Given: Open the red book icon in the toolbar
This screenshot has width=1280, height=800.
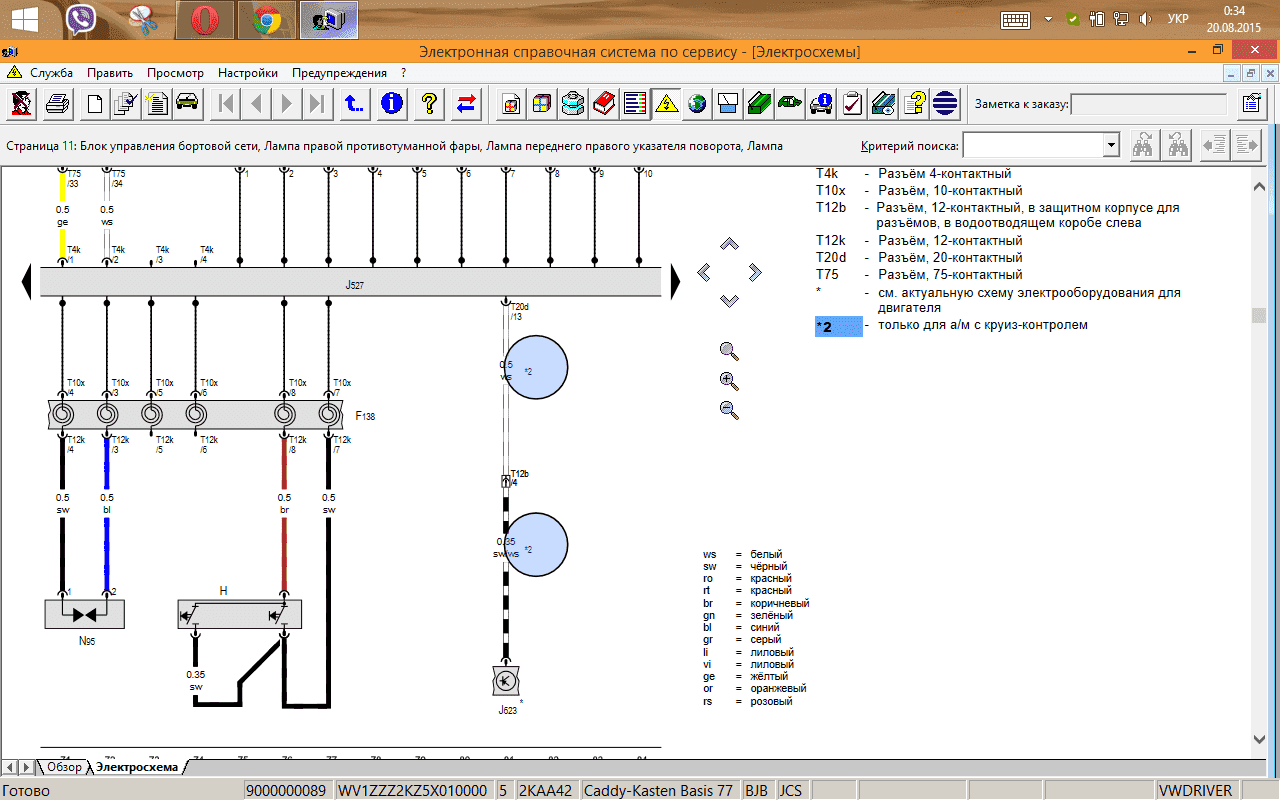Looking at the screenshot, I should click(x=604, y=103).
